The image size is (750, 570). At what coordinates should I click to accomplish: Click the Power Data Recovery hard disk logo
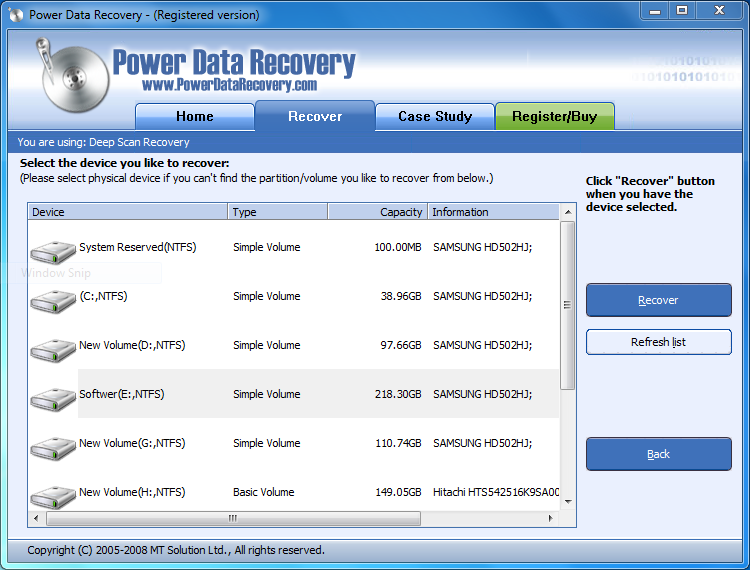(72, 76)
